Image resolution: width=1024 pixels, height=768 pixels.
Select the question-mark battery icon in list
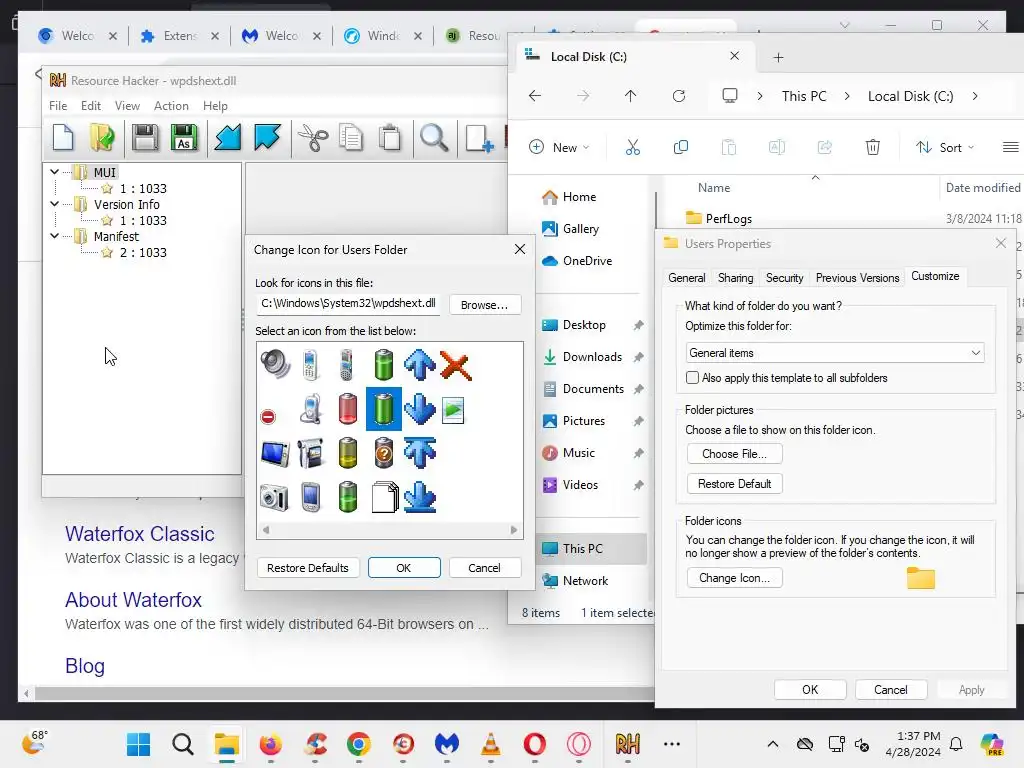[384, 453]
